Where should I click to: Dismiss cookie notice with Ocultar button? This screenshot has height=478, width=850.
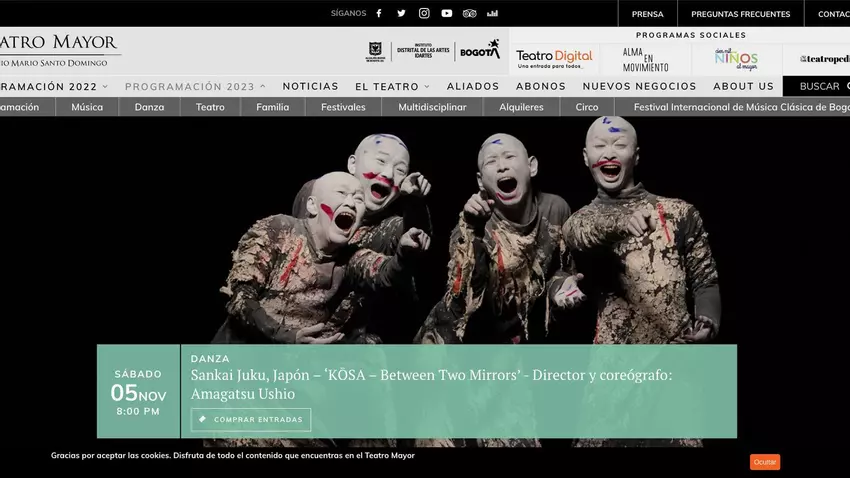765,462
